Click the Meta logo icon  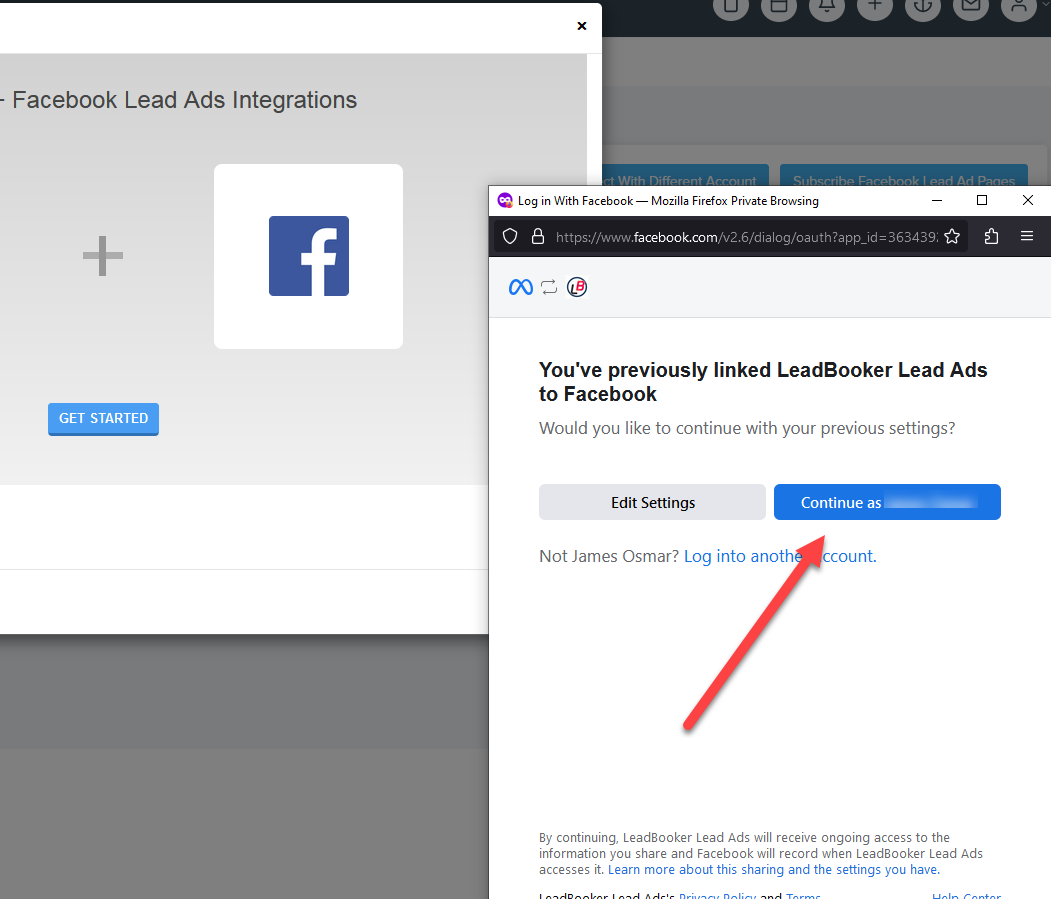pos(520,288)
